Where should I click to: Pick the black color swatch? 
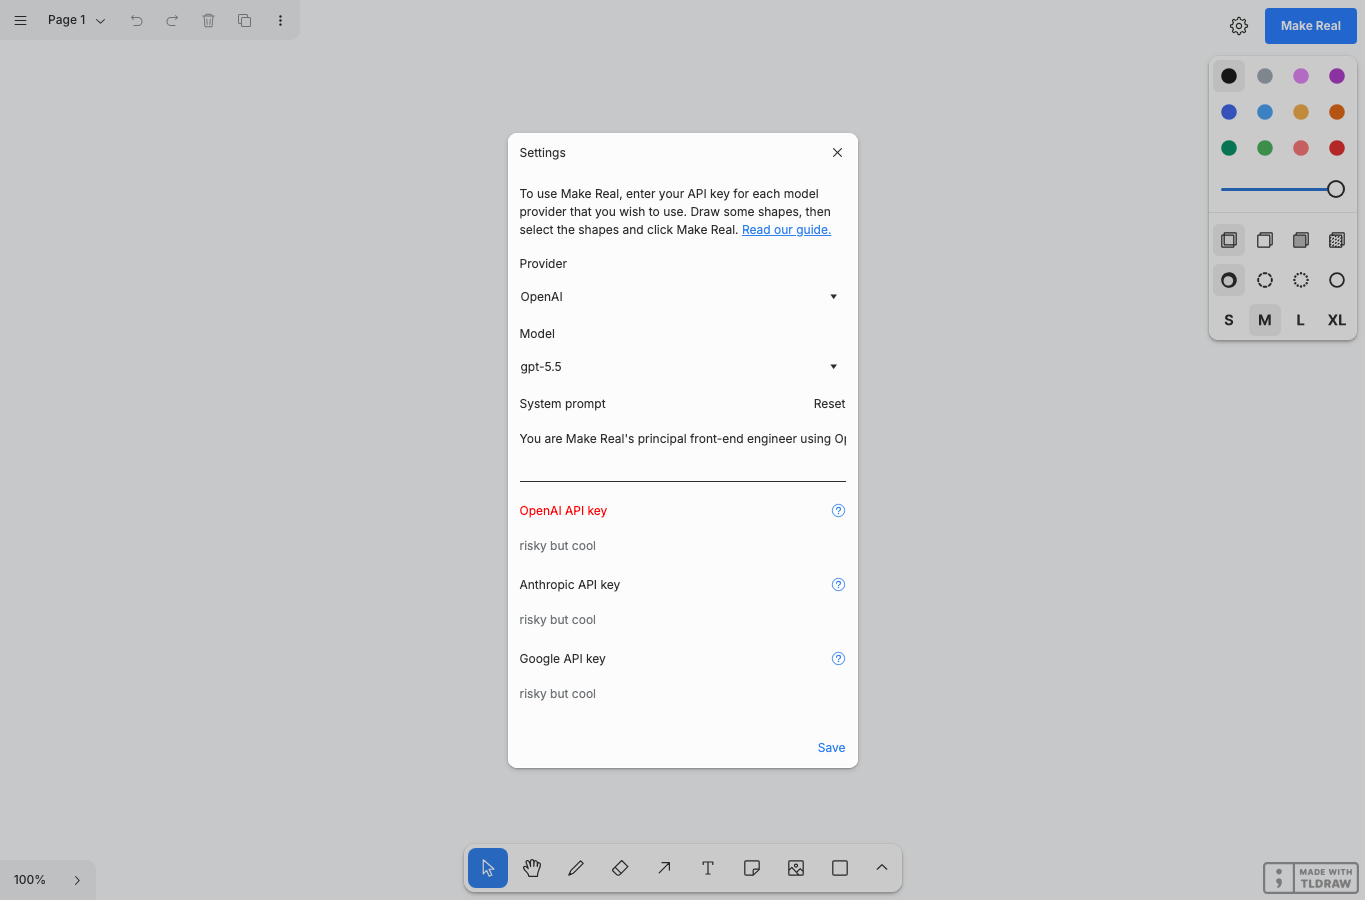coord(1229,76)
